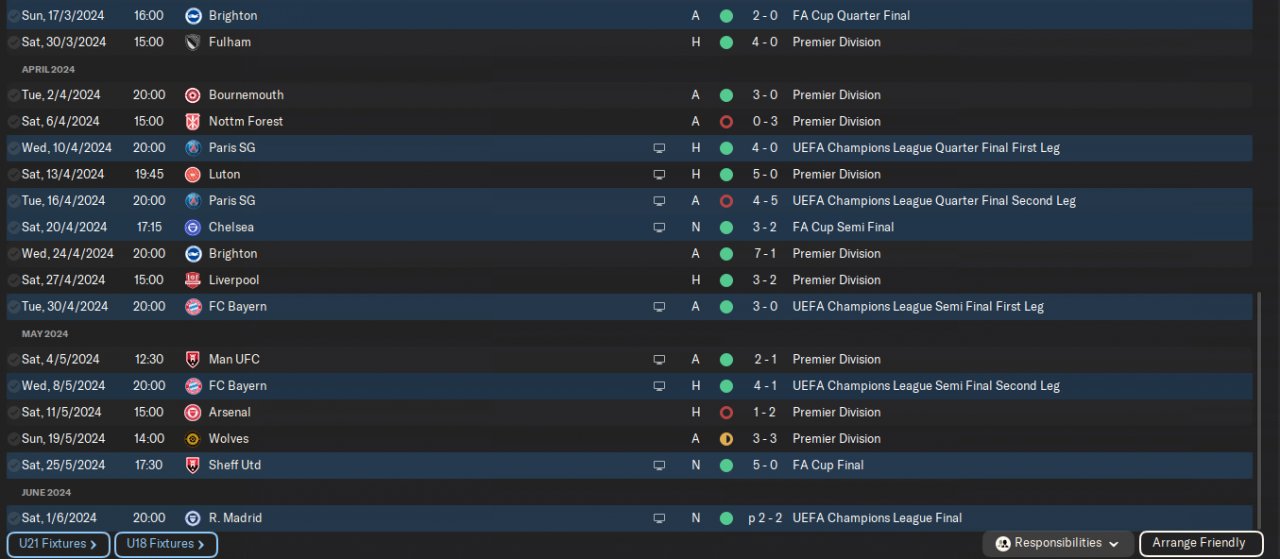Open the Liverpool team link
1280x559 pixels.
coord(234,280)
